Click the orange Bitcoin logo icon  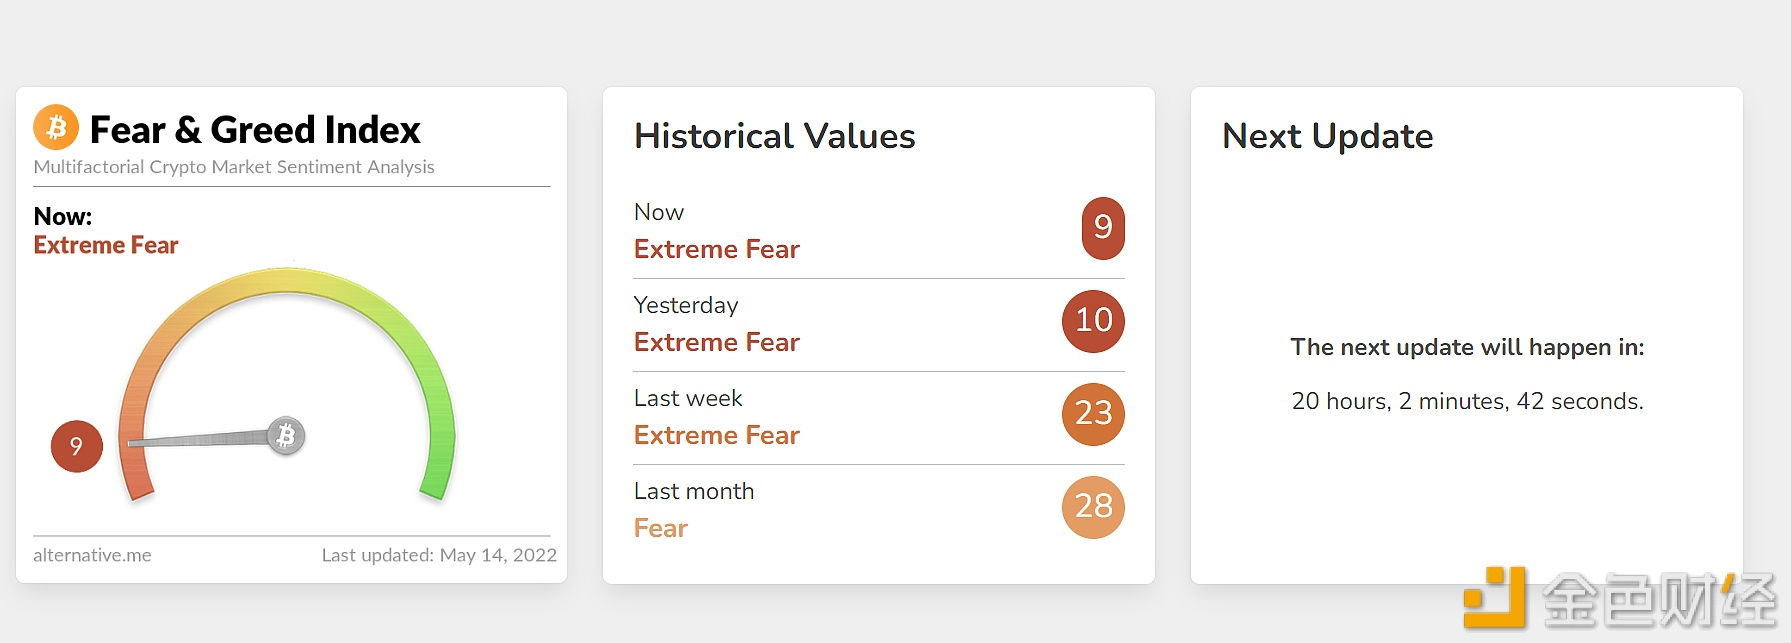[56, 128]
